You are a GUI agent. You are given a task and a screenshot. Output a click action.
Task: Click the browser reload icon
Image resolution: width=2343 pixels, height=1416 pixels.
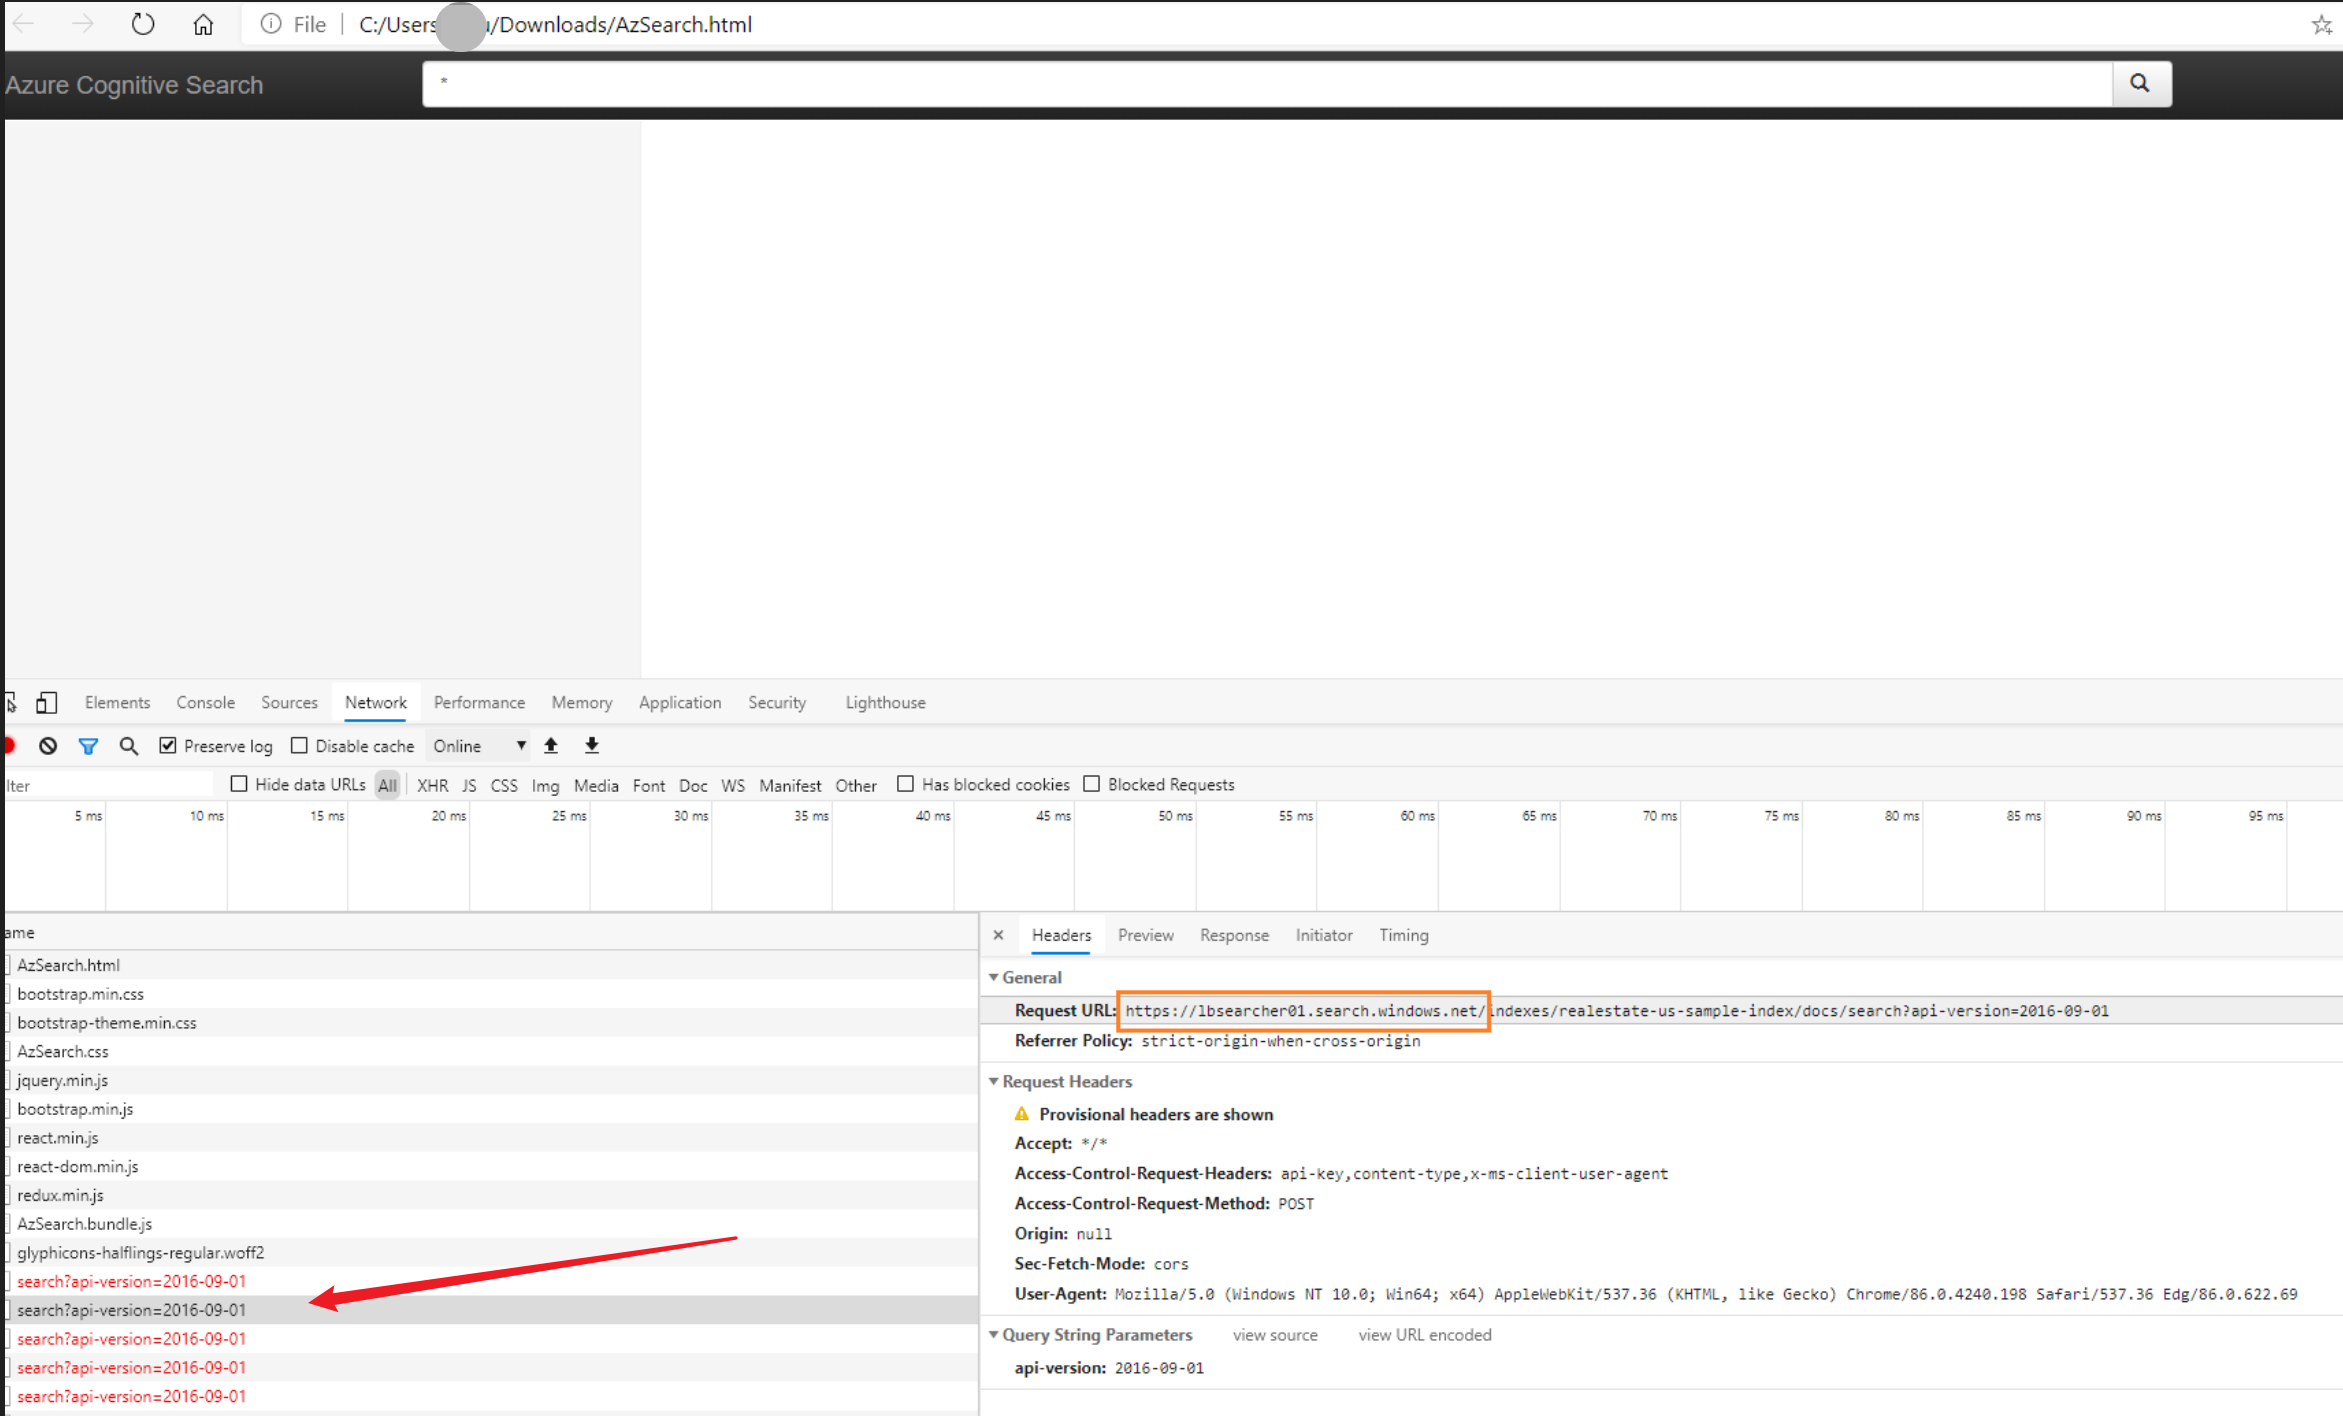tap(143, 24)
